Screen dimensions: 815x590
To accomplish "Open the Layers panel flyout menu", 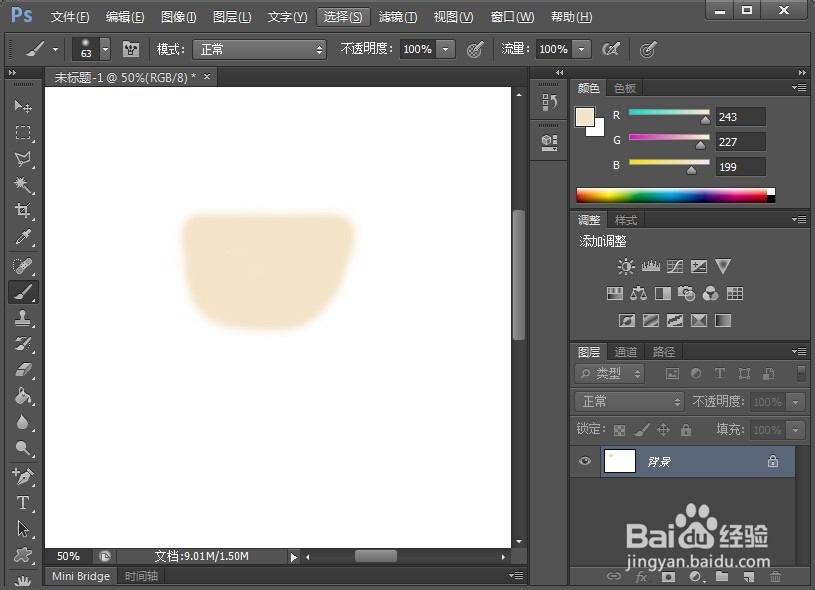I will (799, 351).
